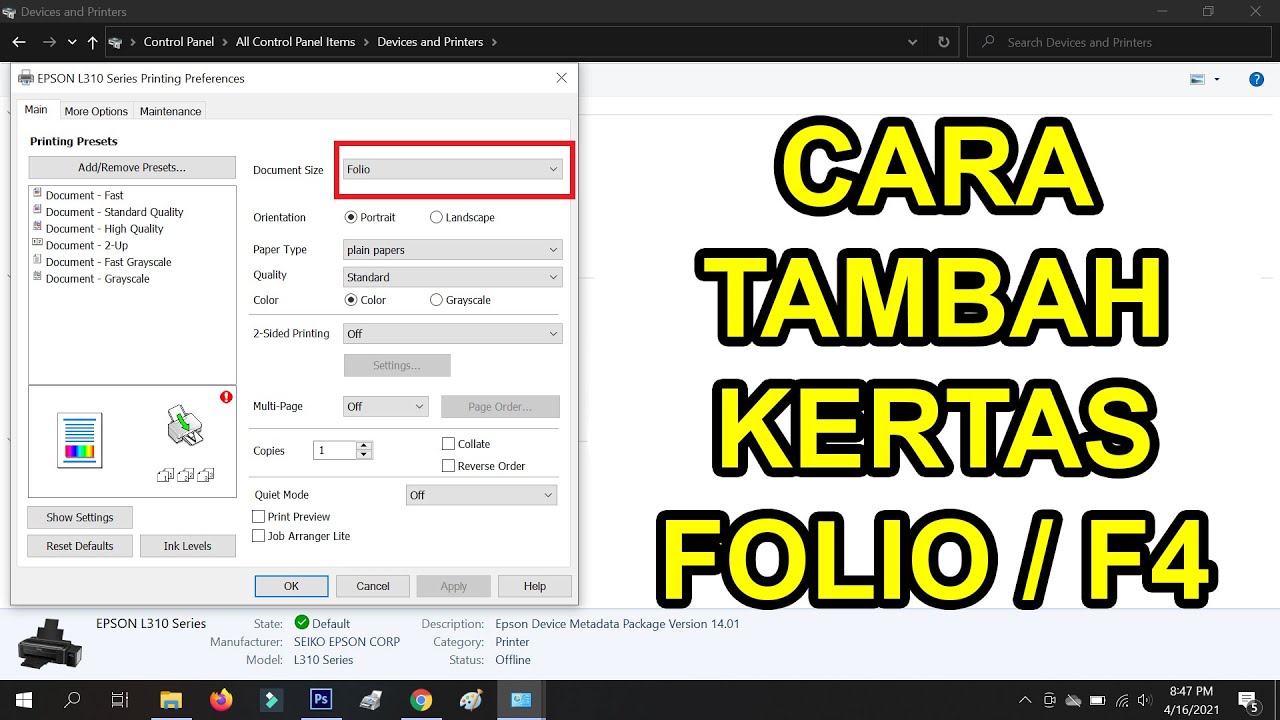Open Paper Type dropdown
The width and height of the screenshot is (1280, 720).
pyautogui.click(x=453, y=250)
